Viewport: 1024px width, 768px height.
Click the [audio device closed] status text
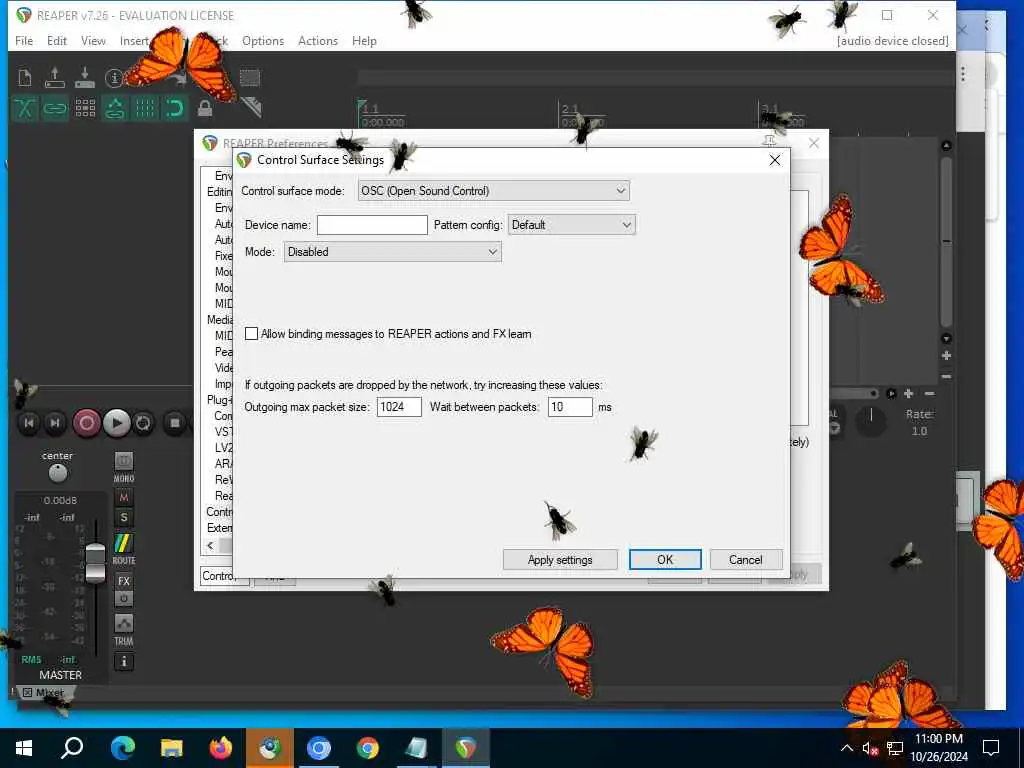892,40
